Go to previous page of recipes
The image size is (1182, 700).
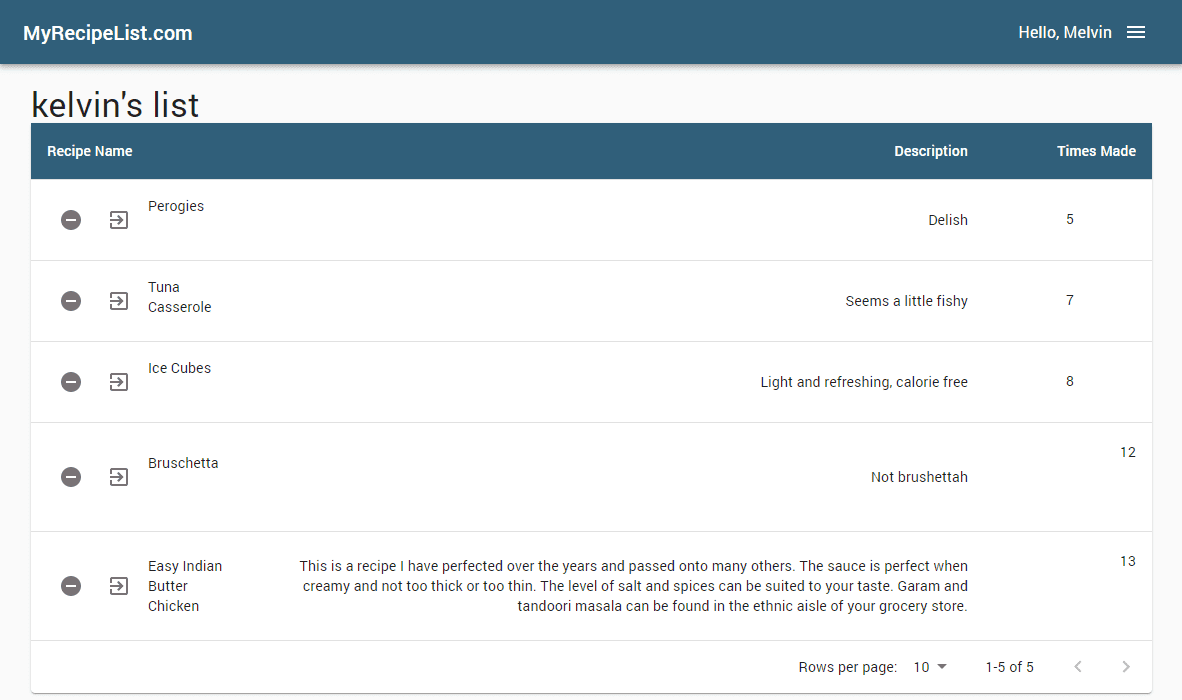coord(1078,667)
